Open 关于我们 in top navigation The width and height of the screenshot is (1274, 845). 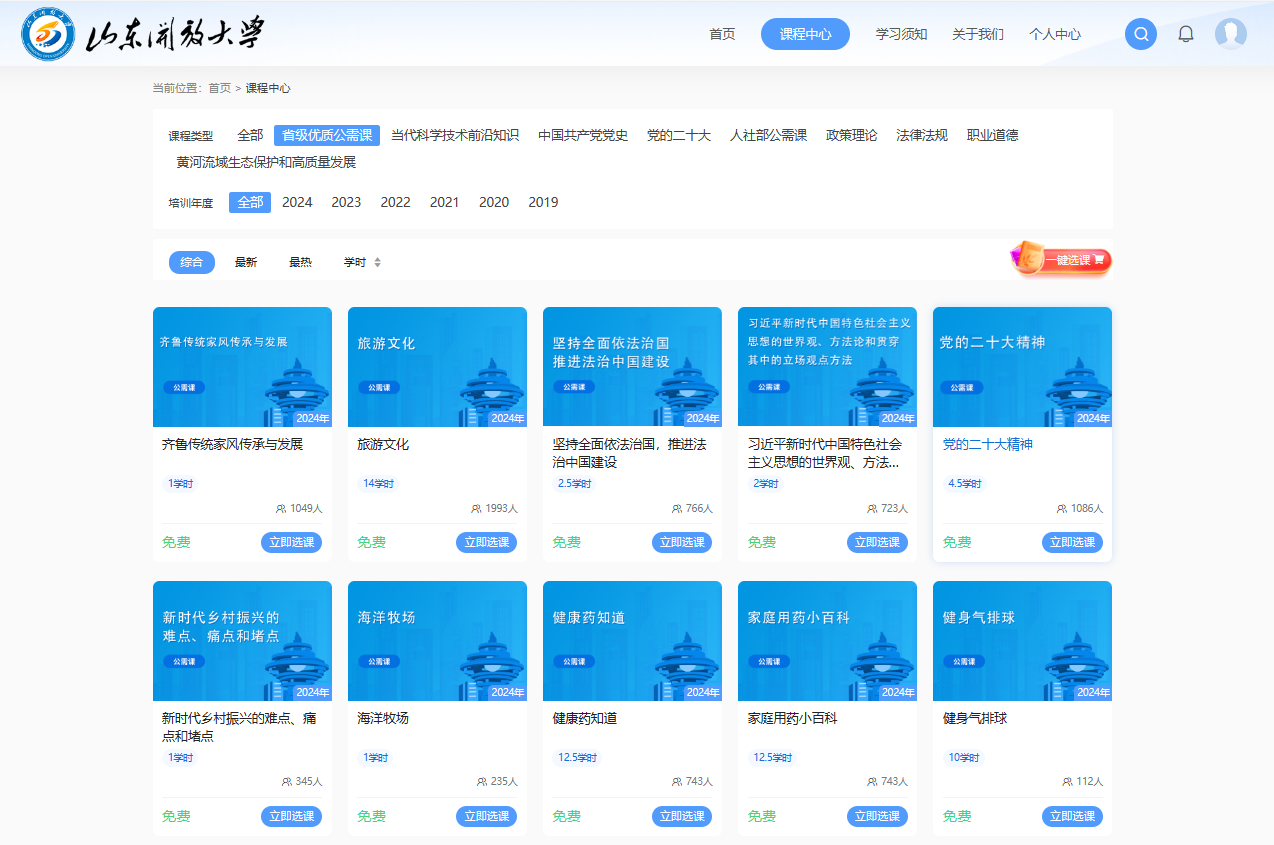[x=978, y=34]
